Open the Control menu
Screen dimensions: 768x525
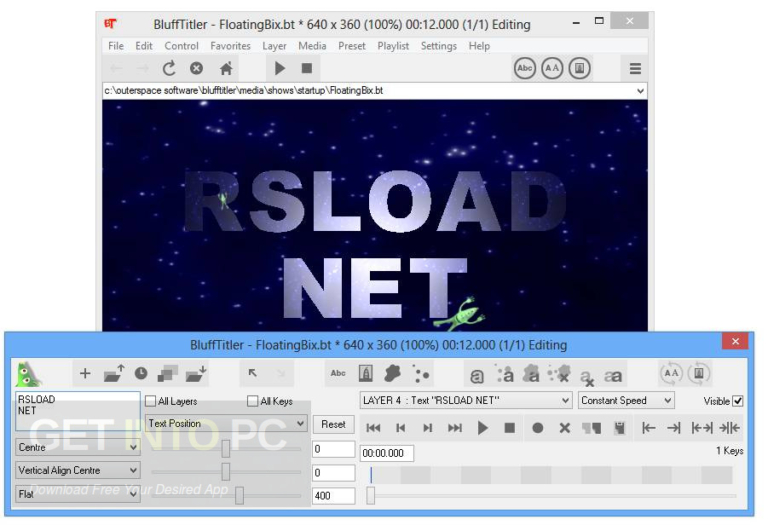(x=181, y=46)
